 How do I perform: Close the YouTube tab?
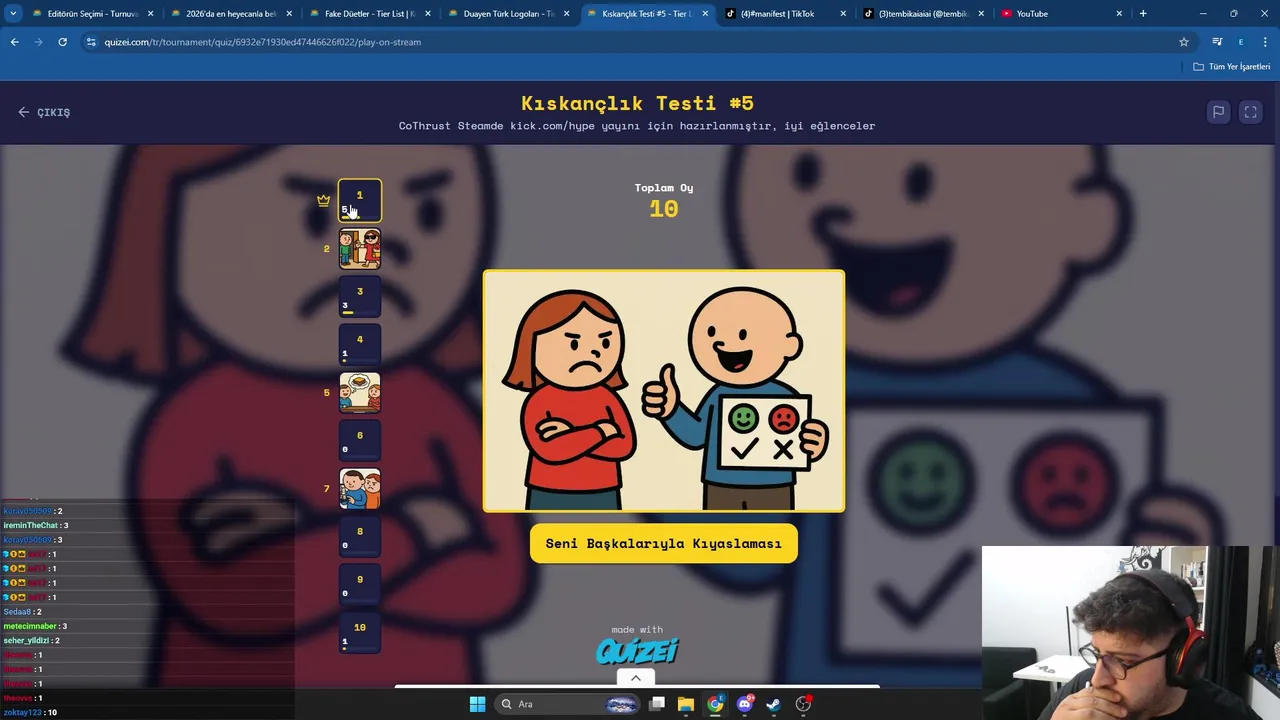pos(1119,14)
